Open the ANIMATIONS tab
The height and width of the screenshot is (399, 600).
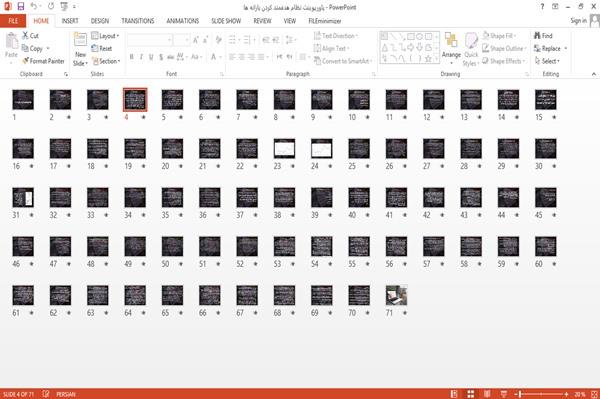tap(183, 21)
